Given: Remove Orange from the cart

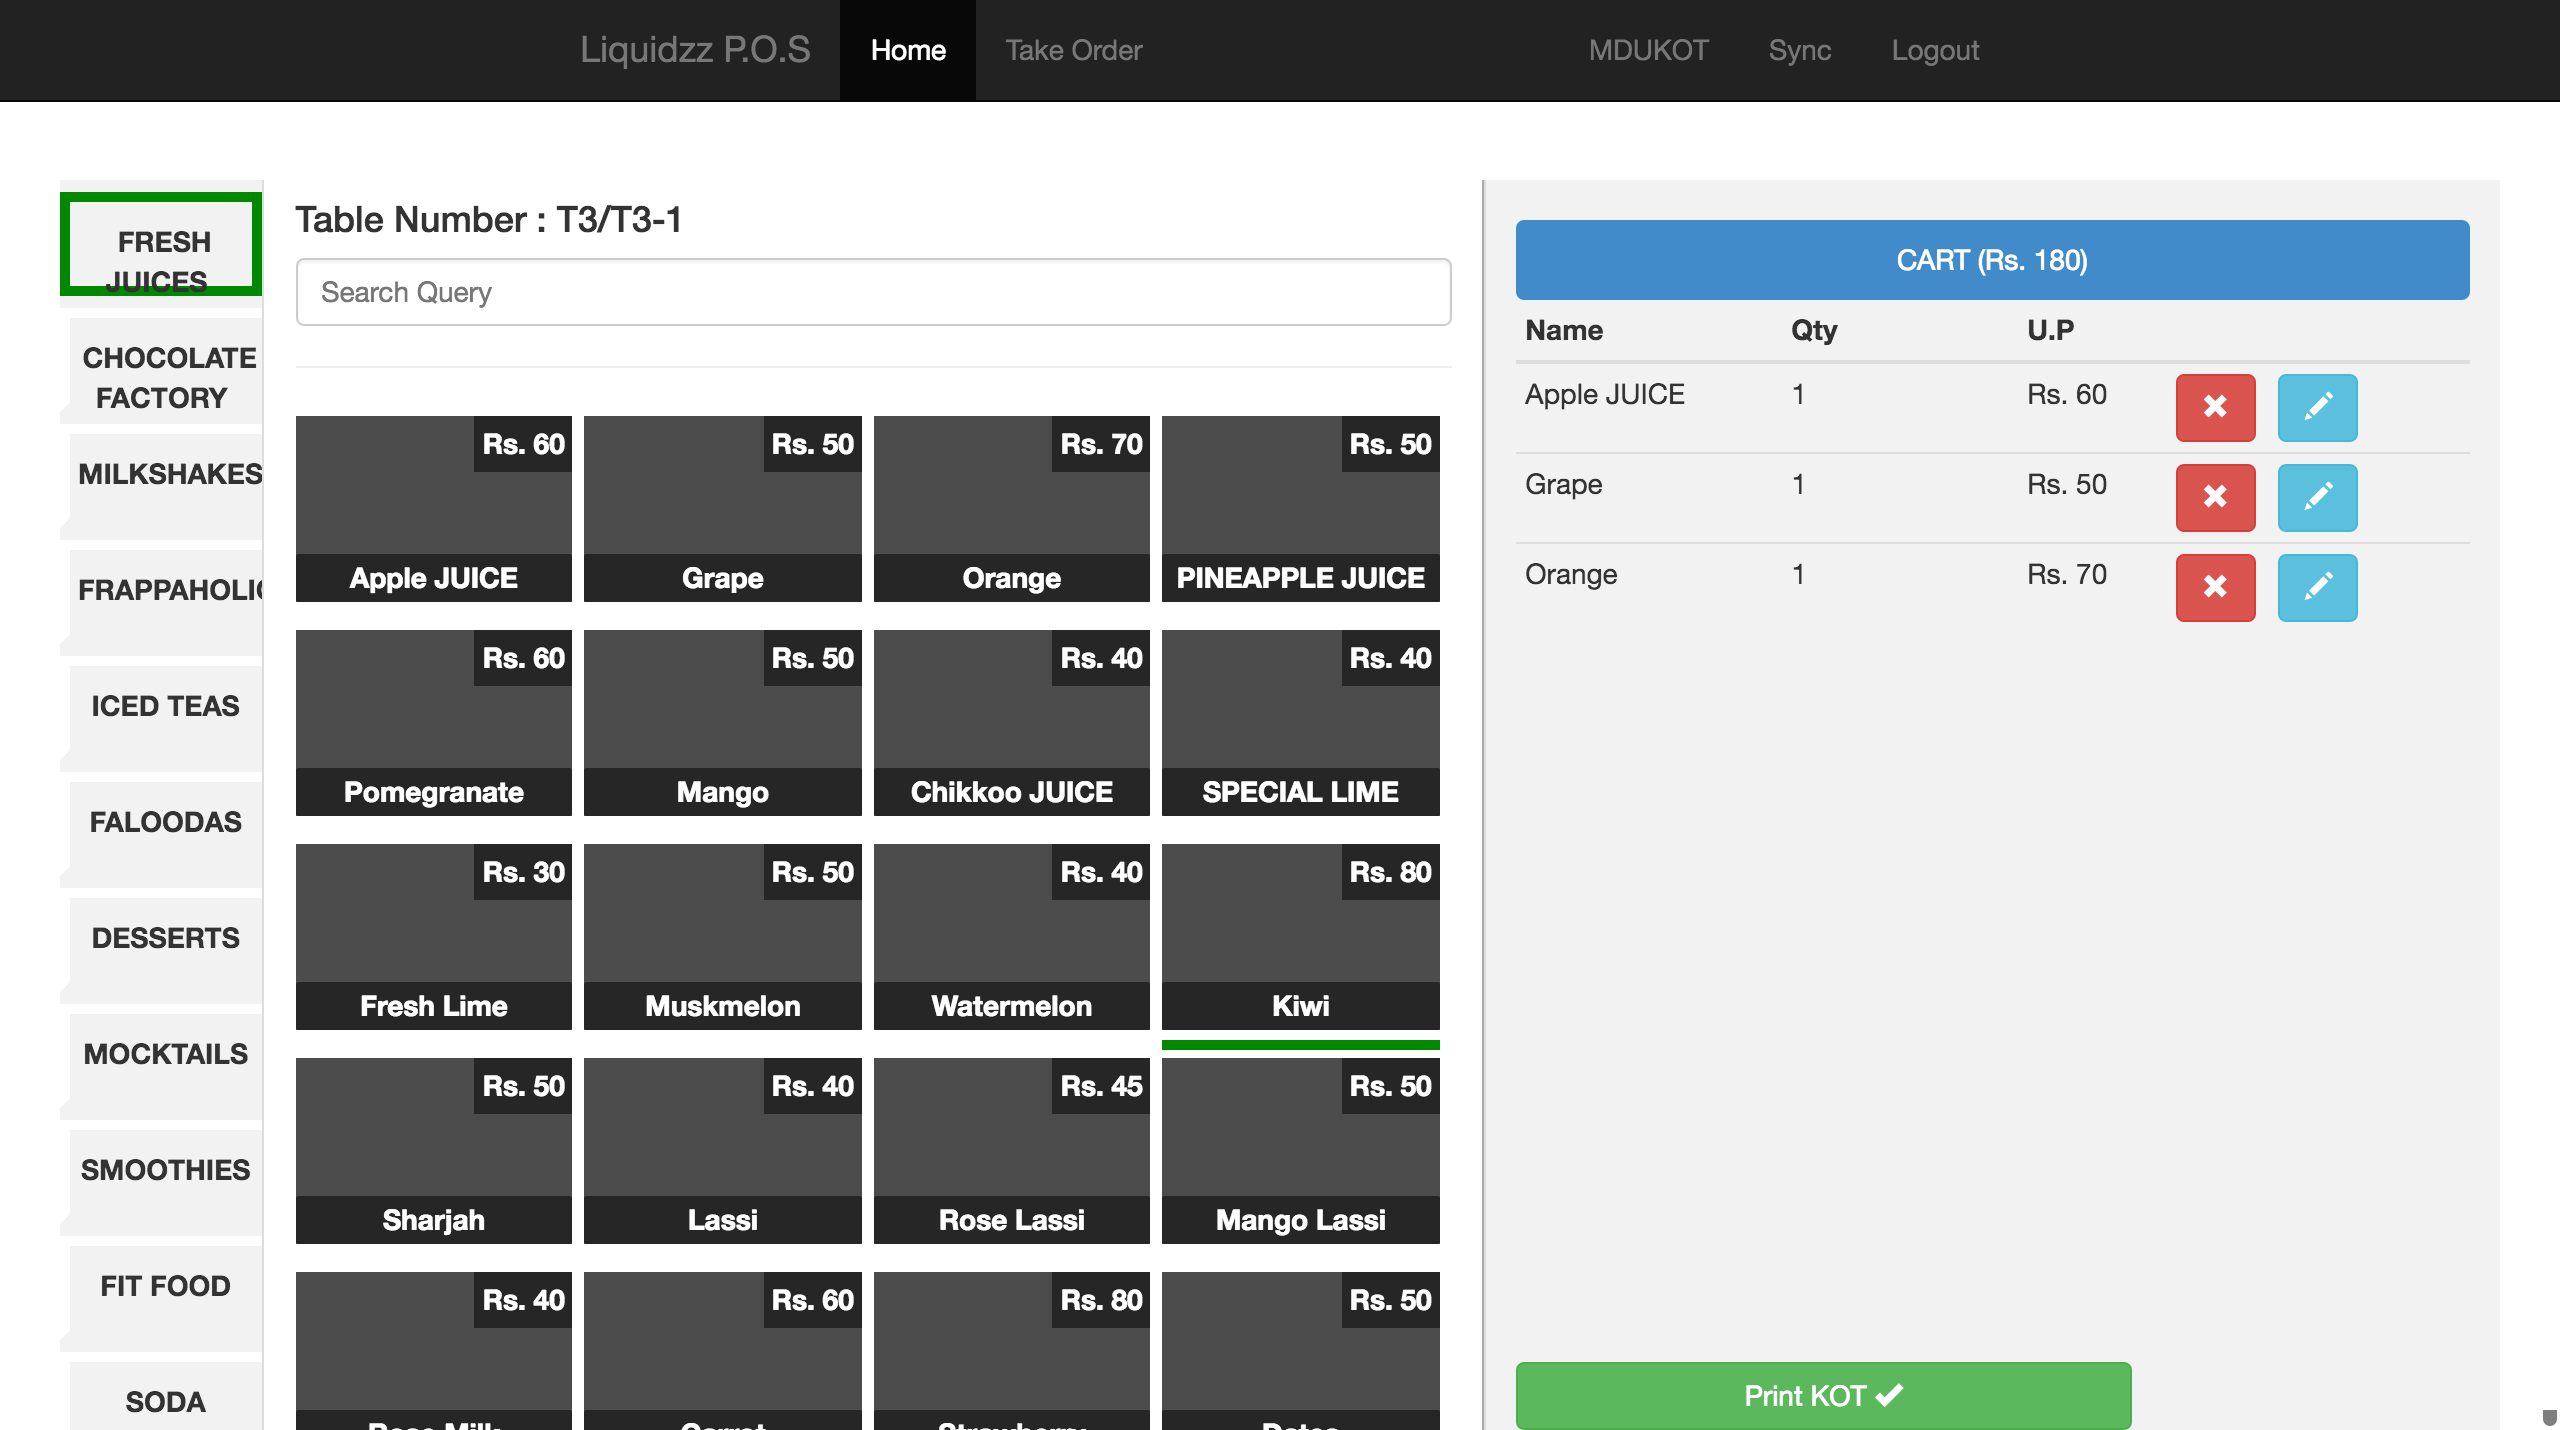Looking at the screenshot, I should [x=2215, y=587].
